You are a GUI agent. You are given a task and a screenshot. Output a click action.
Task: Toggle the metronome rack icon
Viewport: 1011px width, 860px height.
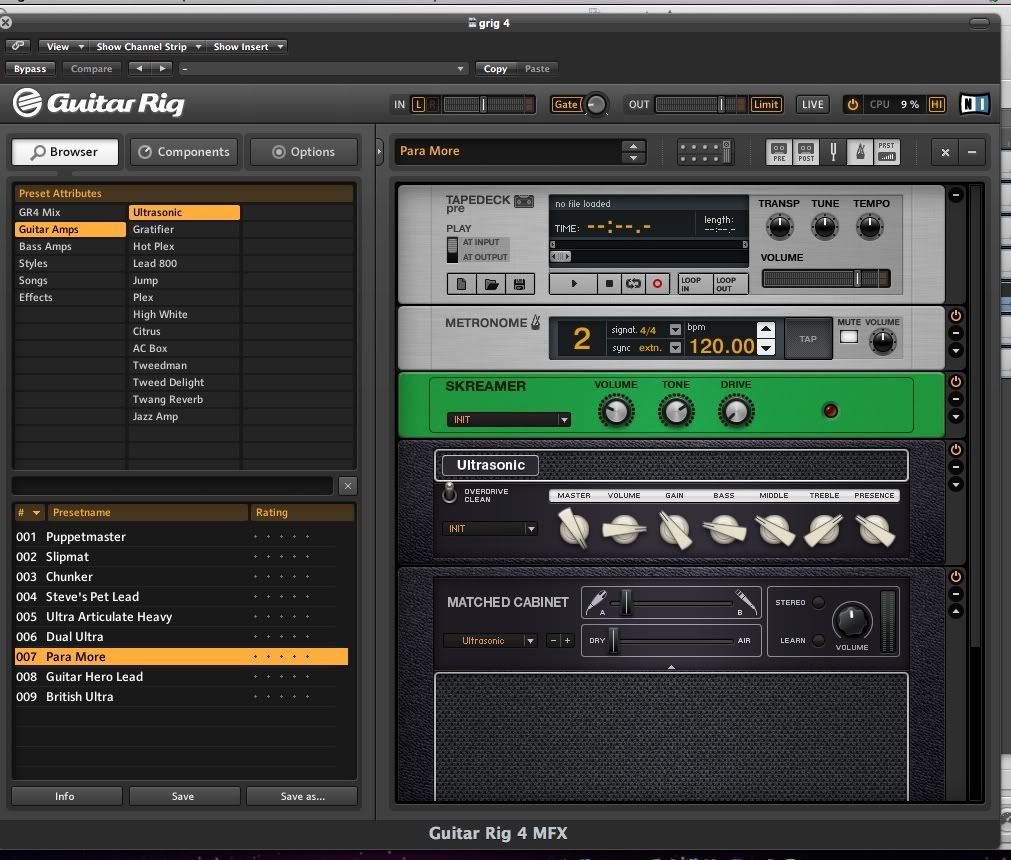859,152
